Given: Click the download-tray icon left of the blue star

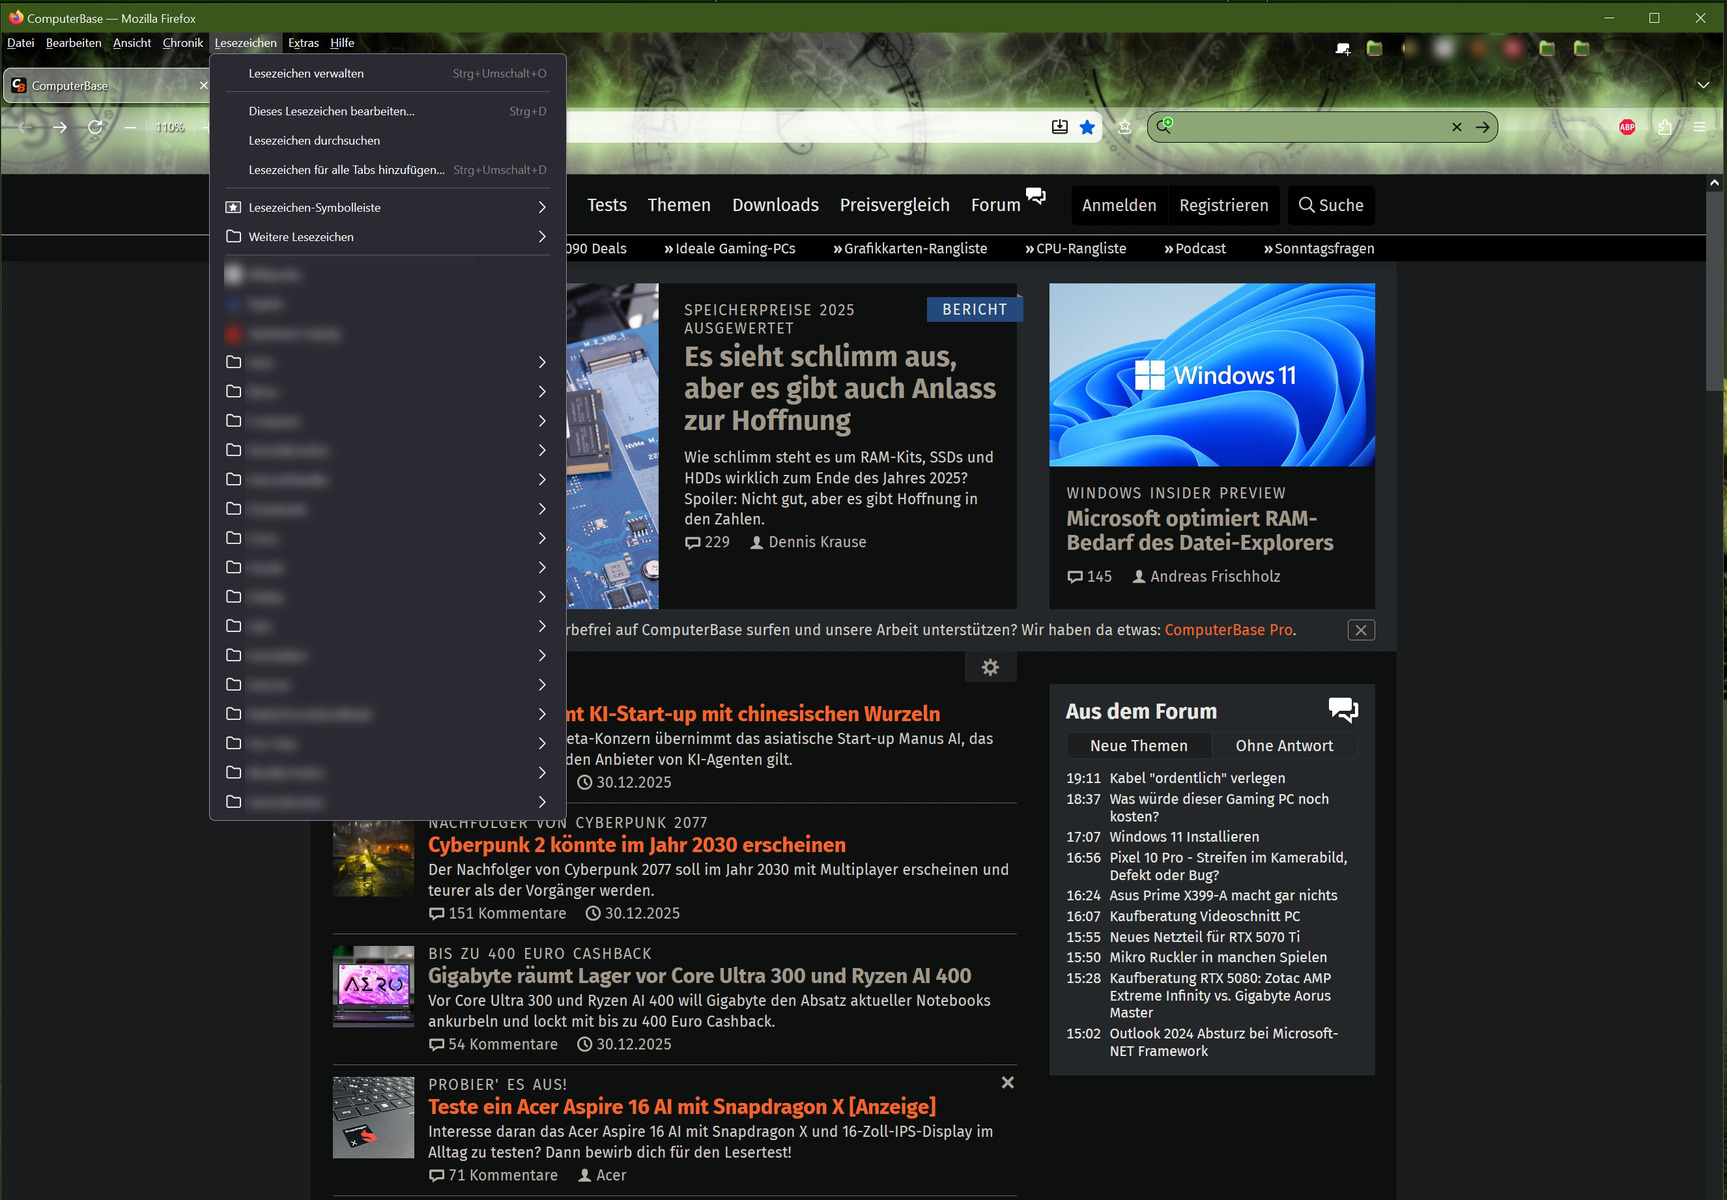Looking at the screenshot, I should (1060, 127).
